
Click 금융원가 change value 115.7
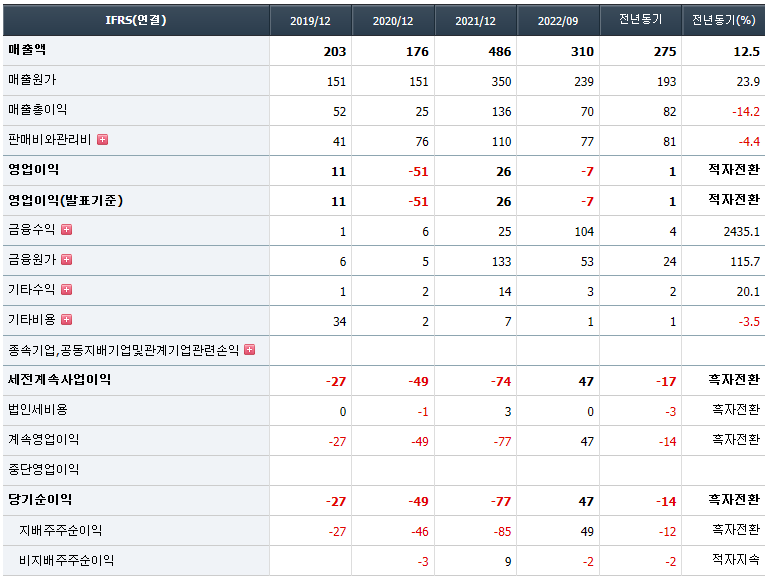[745, 262]
